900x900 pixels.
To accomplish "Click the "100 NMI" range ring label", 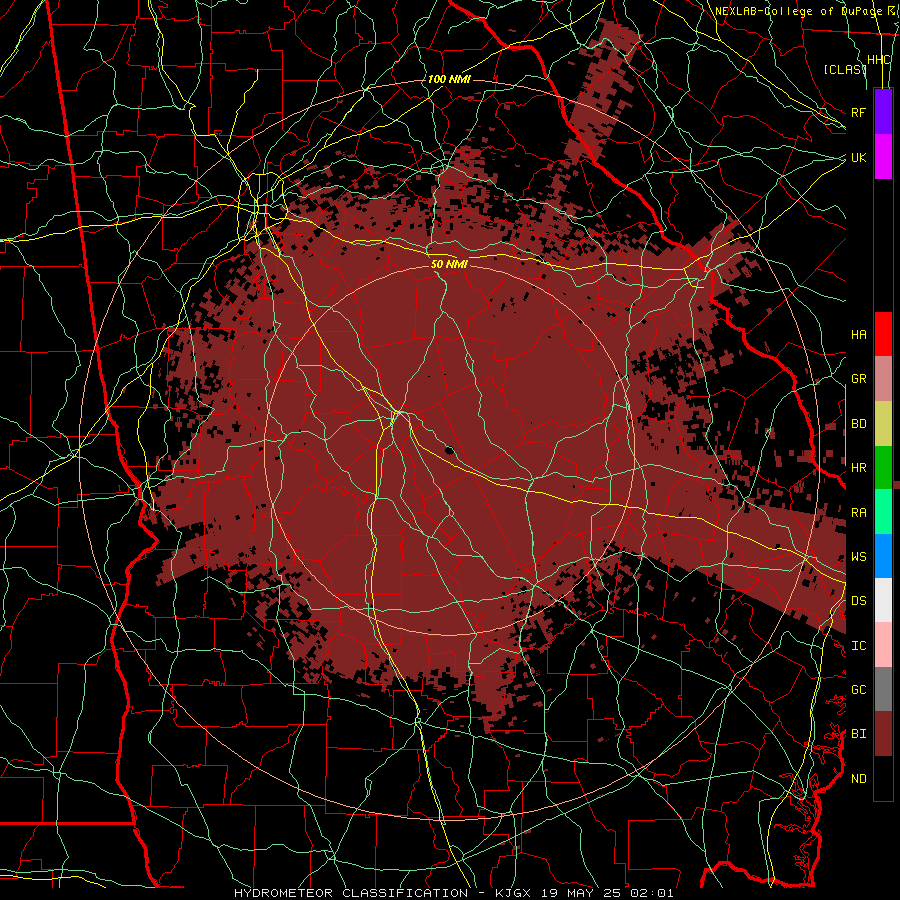I will [x=449, y=79].
